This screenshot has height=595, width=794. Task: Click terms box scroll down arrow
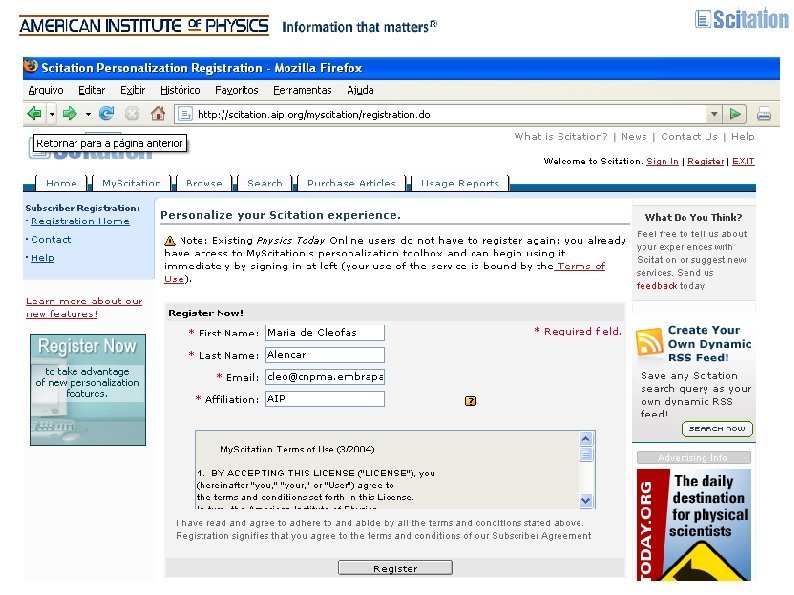pos(586,501)
